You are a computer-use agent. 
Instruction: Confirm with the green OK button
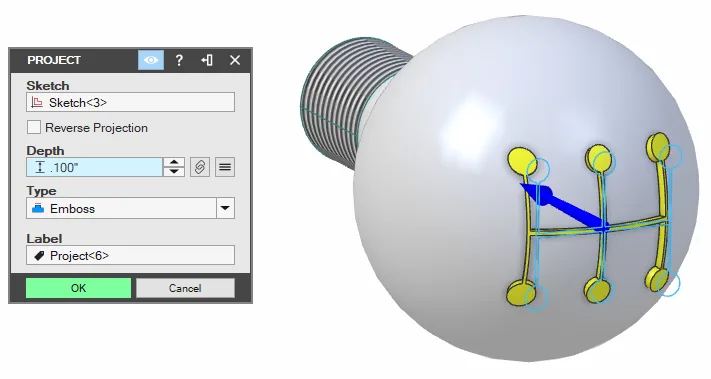click(x=78, y=288)
